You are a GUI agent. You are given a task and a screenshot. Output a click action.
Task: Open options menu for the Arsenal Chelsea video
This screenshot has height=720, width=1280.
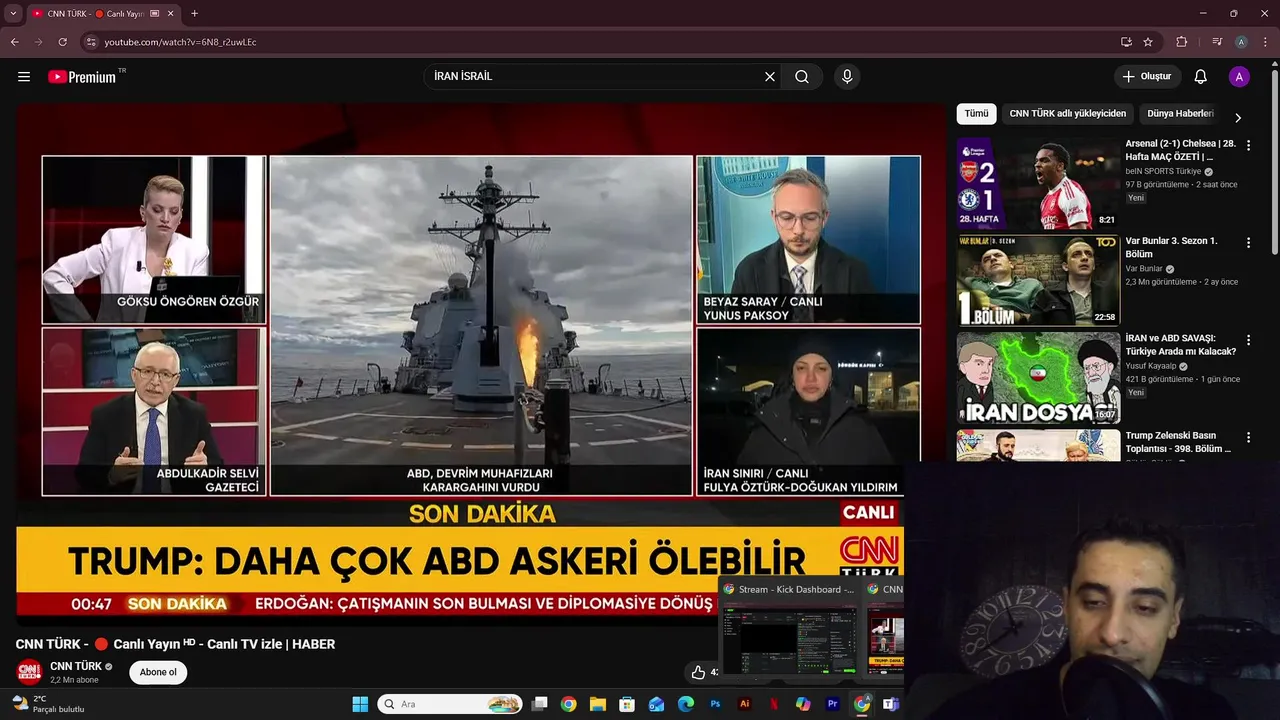click(x=1248, y=145)
